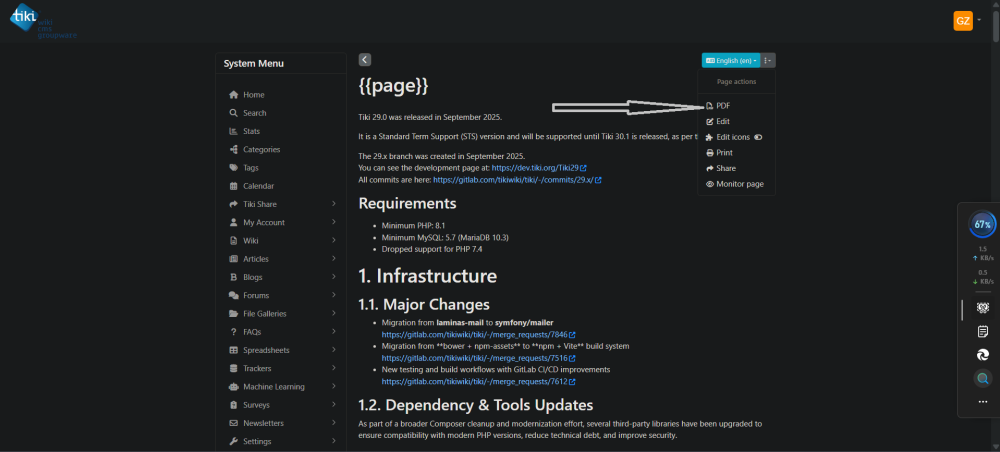The image size is (1000, 452).
Task: Click the Blogs bold B icon
Action: pos(233,277)
